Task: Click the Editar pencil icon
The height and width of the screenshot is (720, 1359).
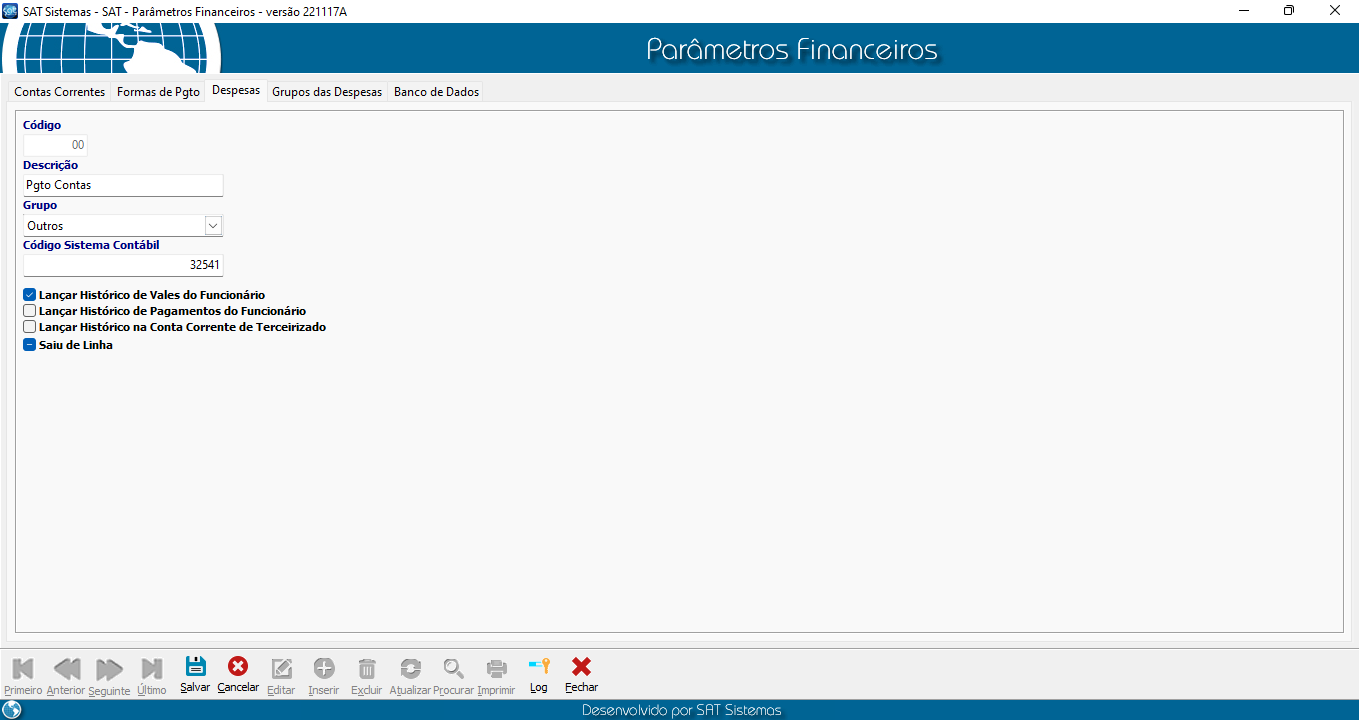Action: point(281,669)
